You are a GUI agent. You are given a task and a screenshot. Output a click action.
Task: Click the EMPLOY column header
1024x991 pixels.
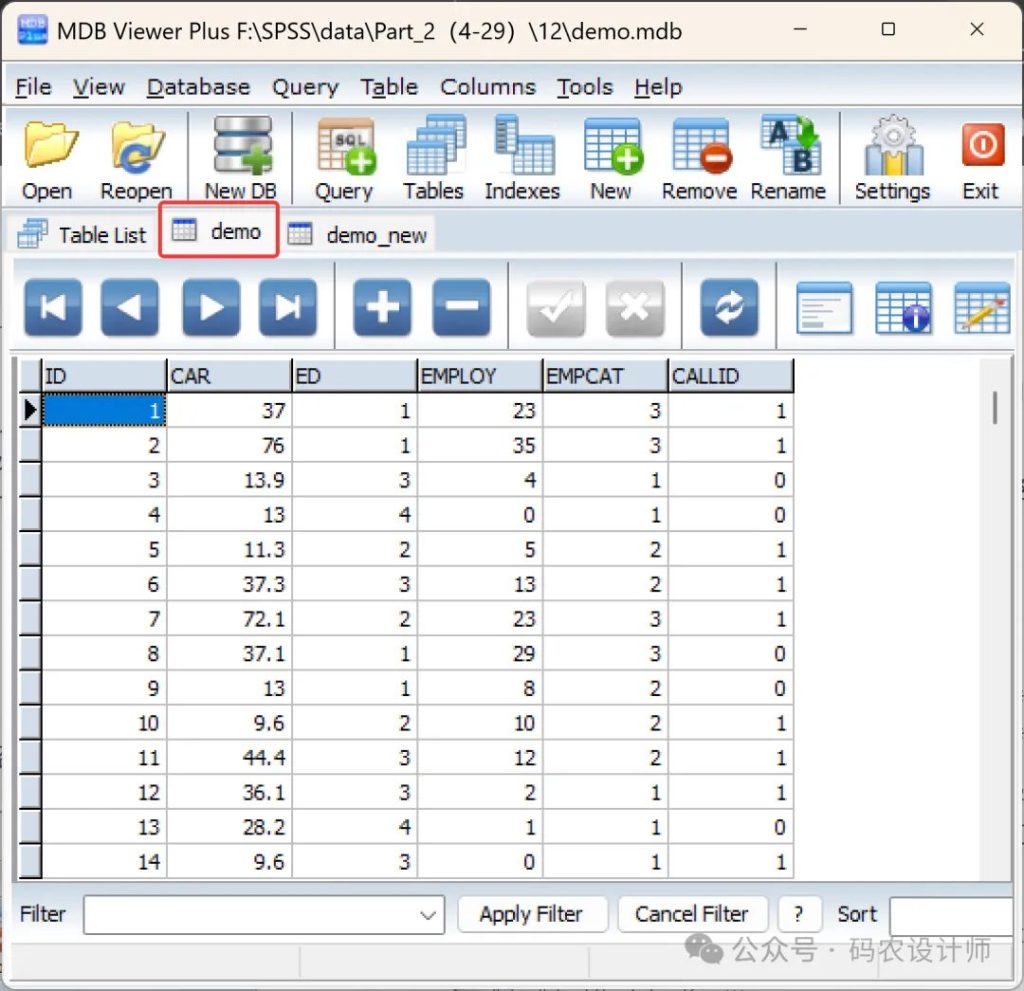pos(479,376)
